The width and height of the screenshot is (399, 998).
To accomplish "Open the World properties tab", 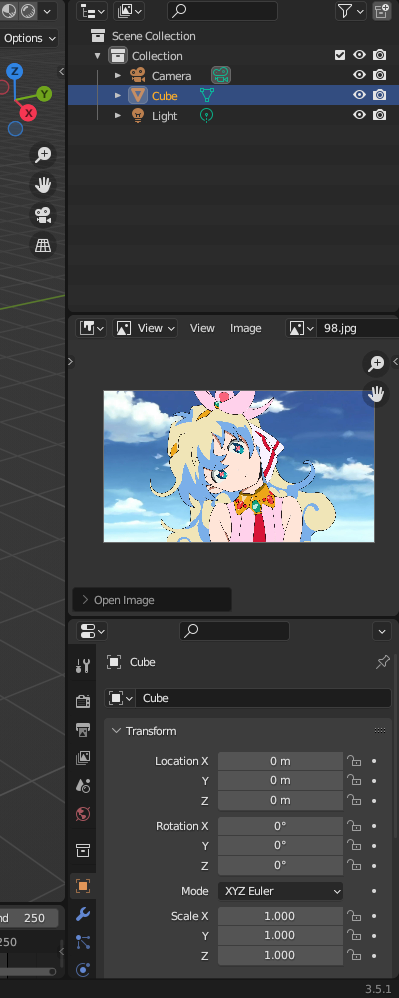I will coord(83,814).
